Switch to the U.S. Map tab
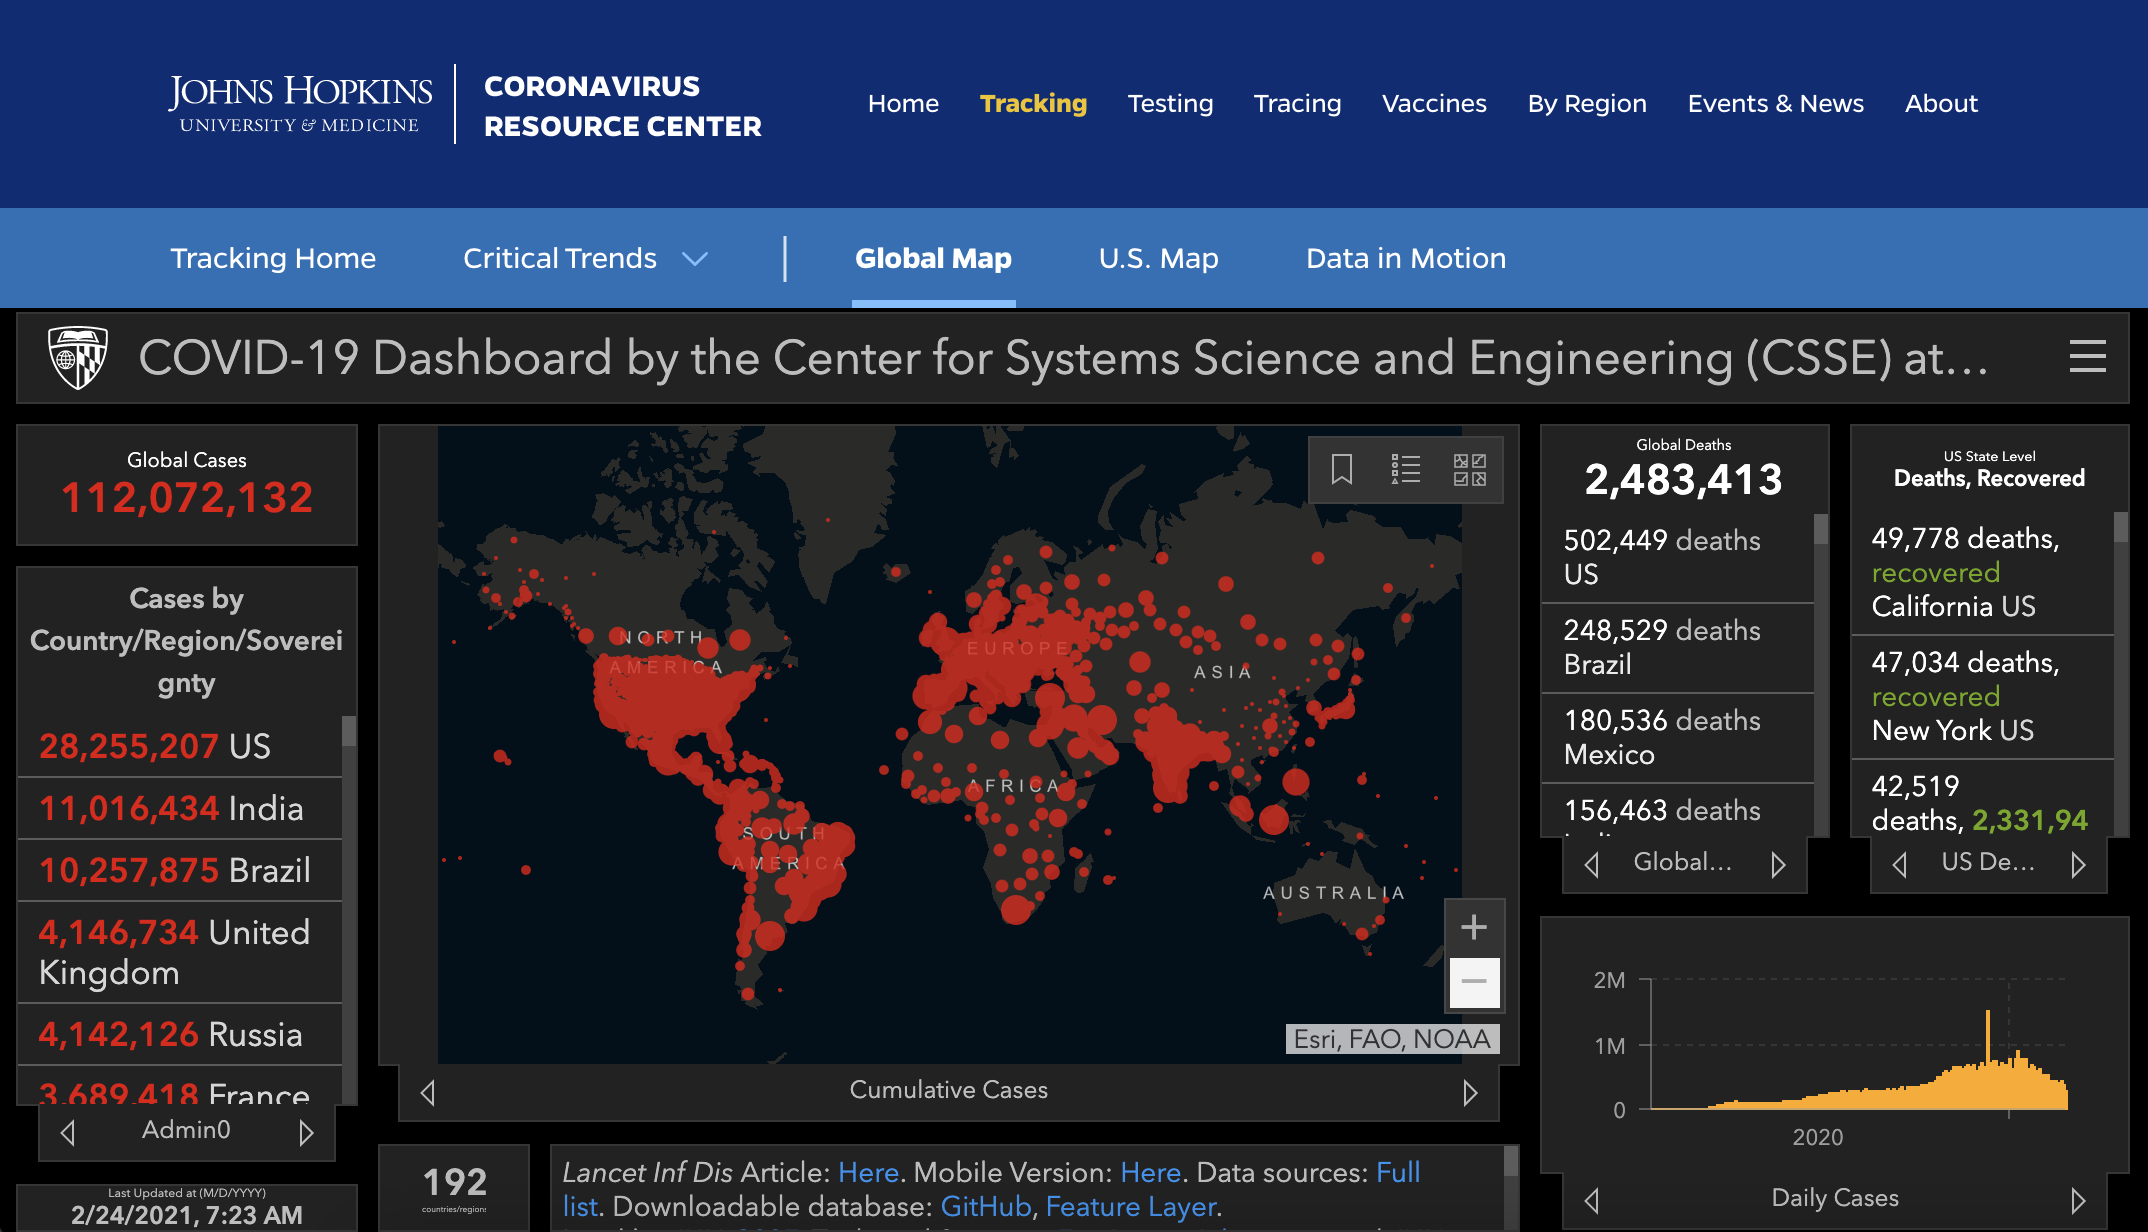Viewport: 2148px width, 1232px height. click(1158, 259)
